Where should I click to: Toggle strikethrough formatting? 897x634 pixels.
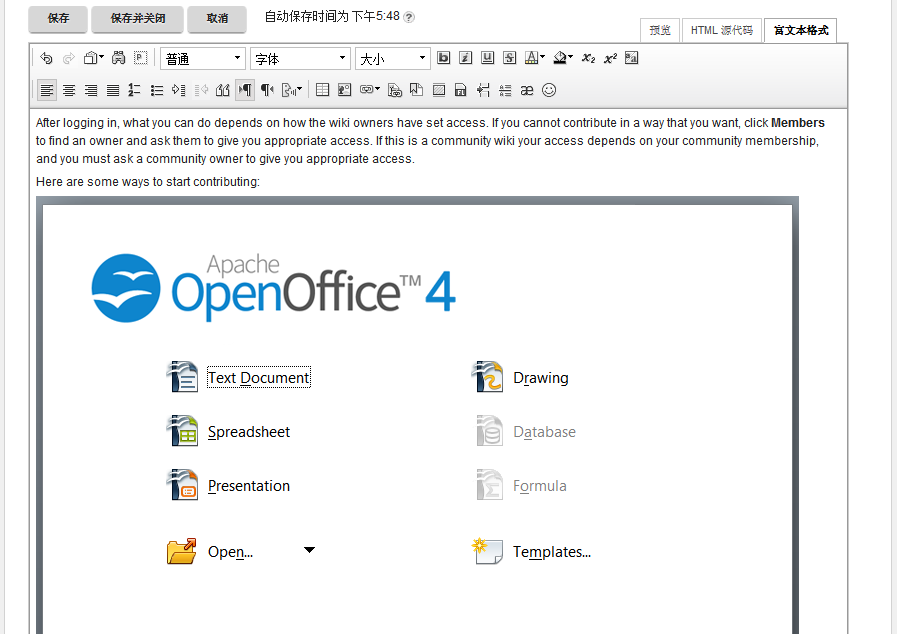pyautogui.click(x=510, y=58)
